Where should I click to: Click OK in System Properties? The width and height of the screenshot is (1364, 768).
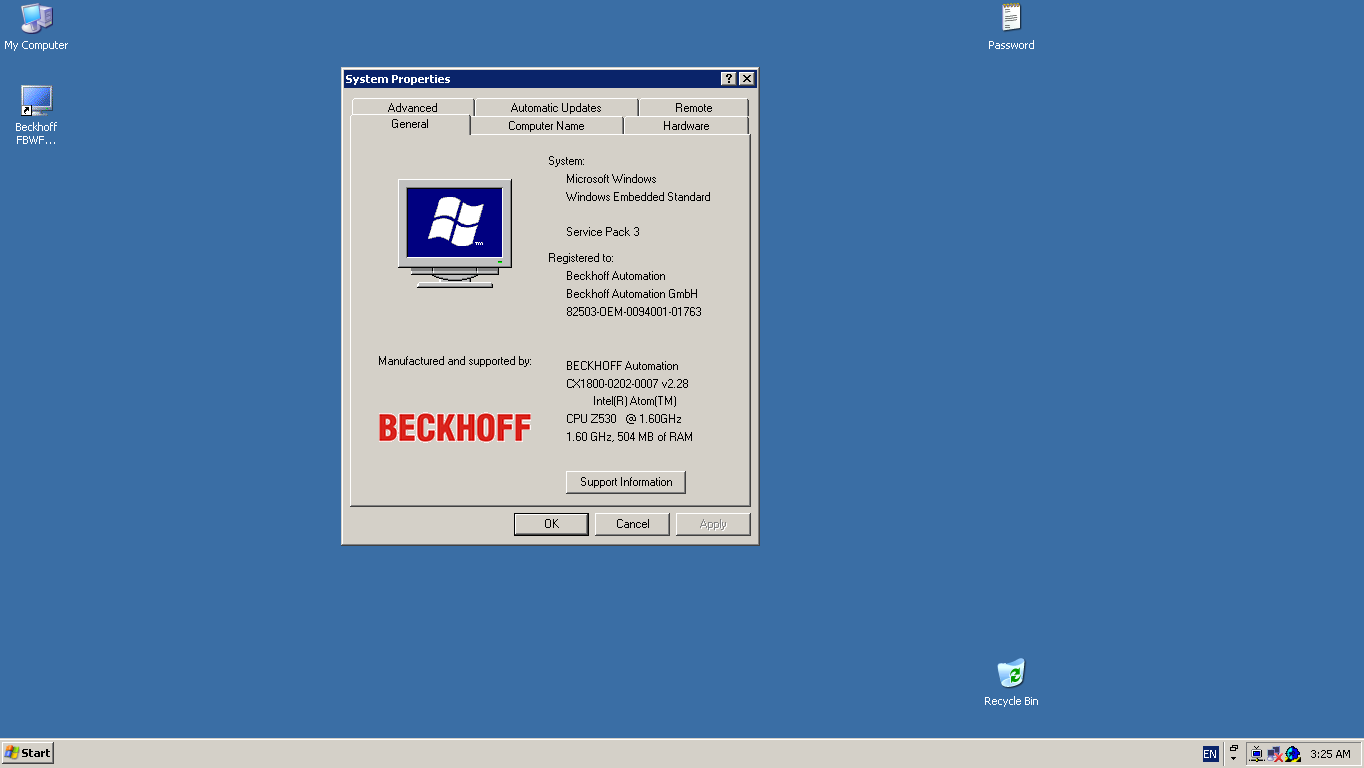551,524
